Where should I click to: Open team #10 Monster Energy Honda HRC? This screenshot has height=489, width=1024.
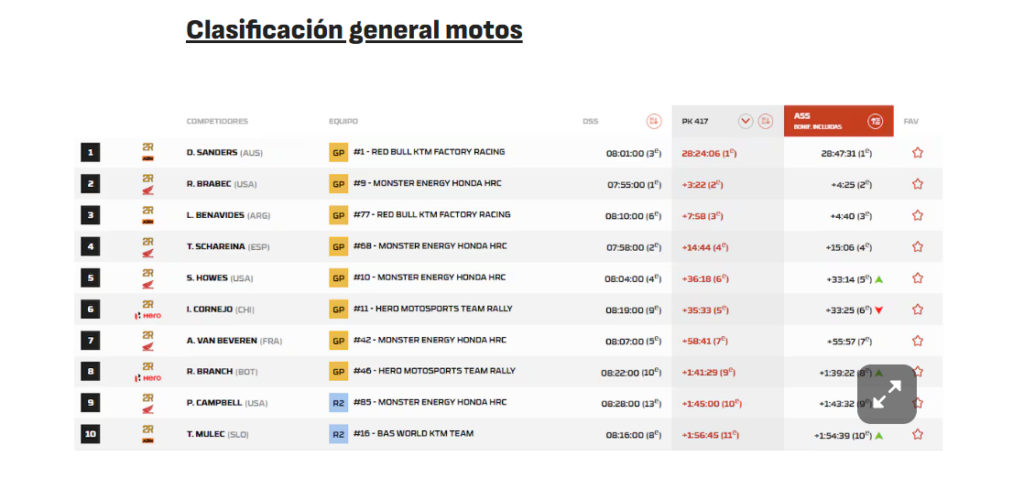pyautogui.click(x=429, y=277)
